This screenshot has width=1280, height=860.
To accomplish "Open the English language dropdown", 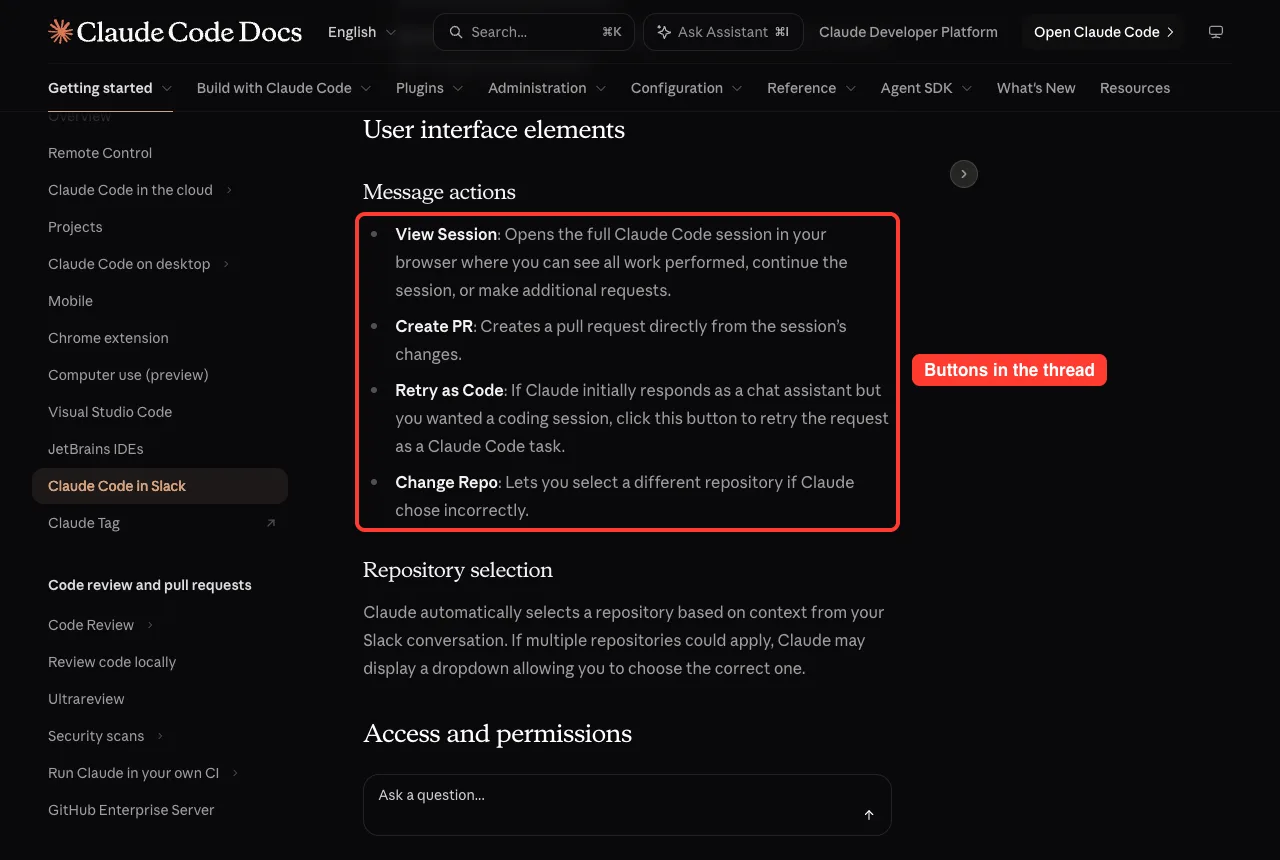I will [360, 32].
